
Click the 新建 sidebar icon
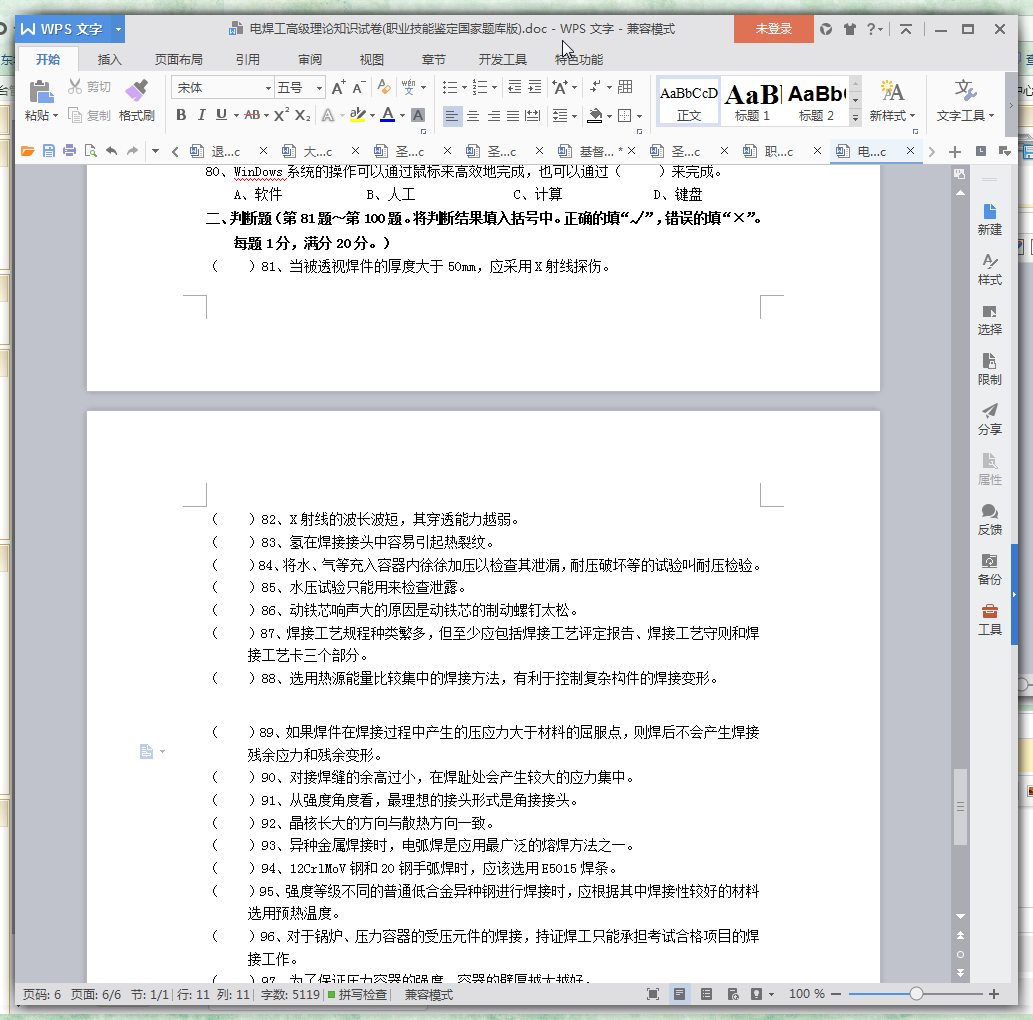click(990, 219)
